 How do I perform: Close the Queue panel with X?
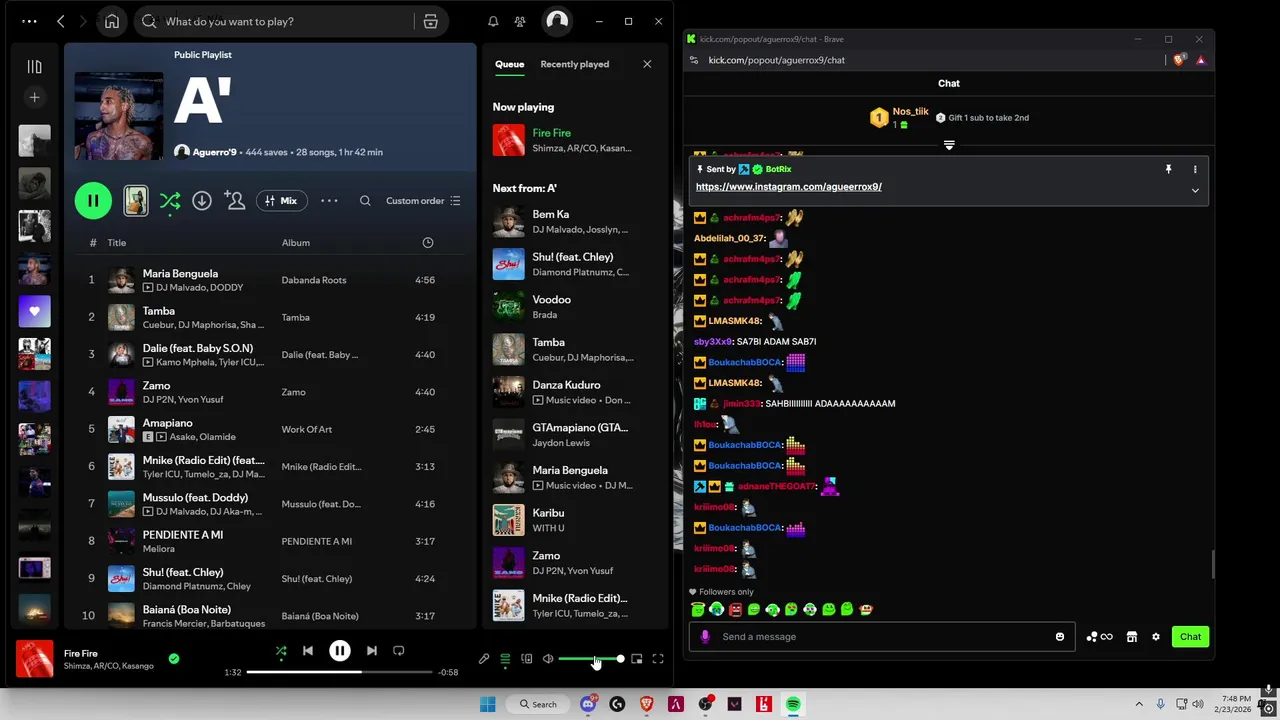[x=647, y=64]
